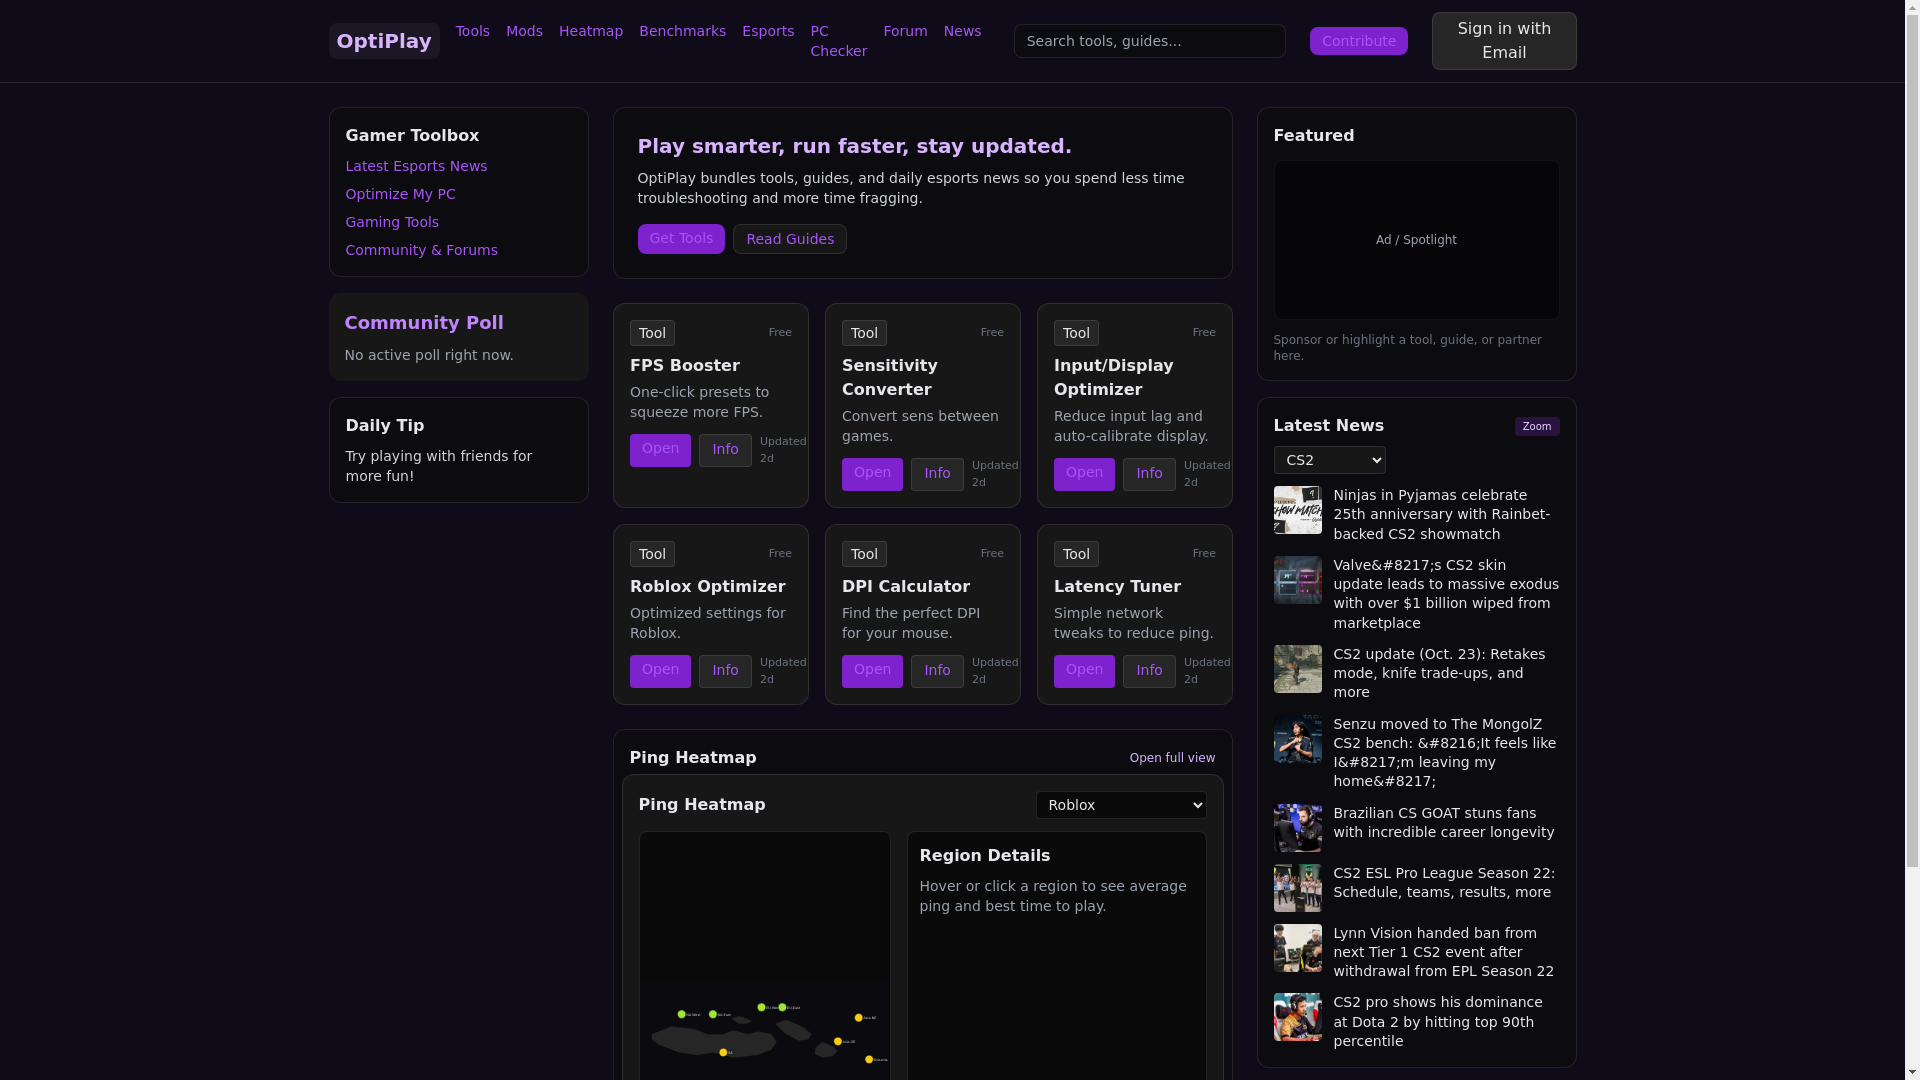Go to Heatmap in navigation

591,31
